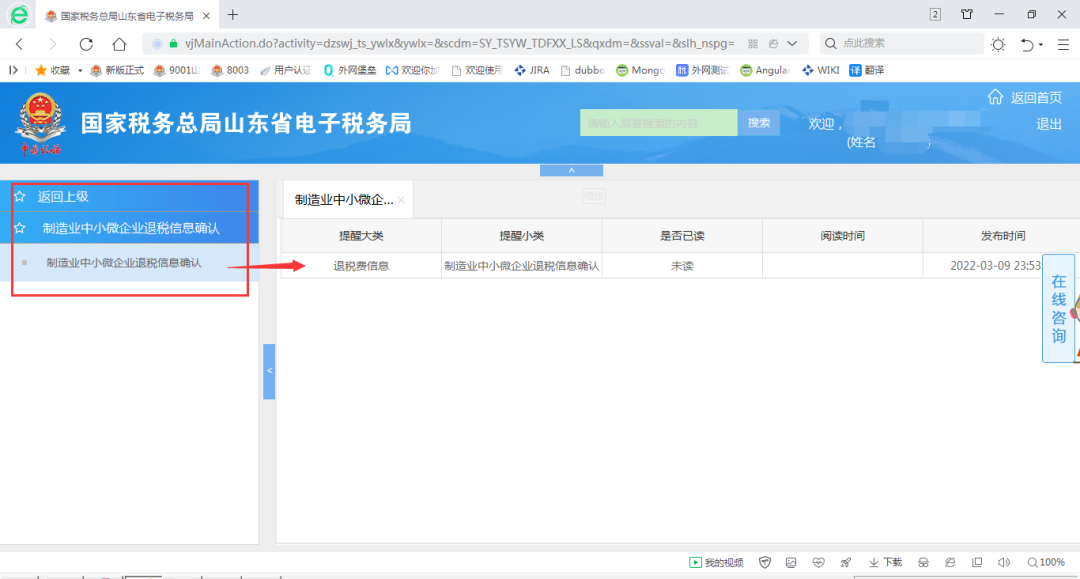Click the QR code icon in address bar
1080x579 pixels.
click(x=753, y=43)
